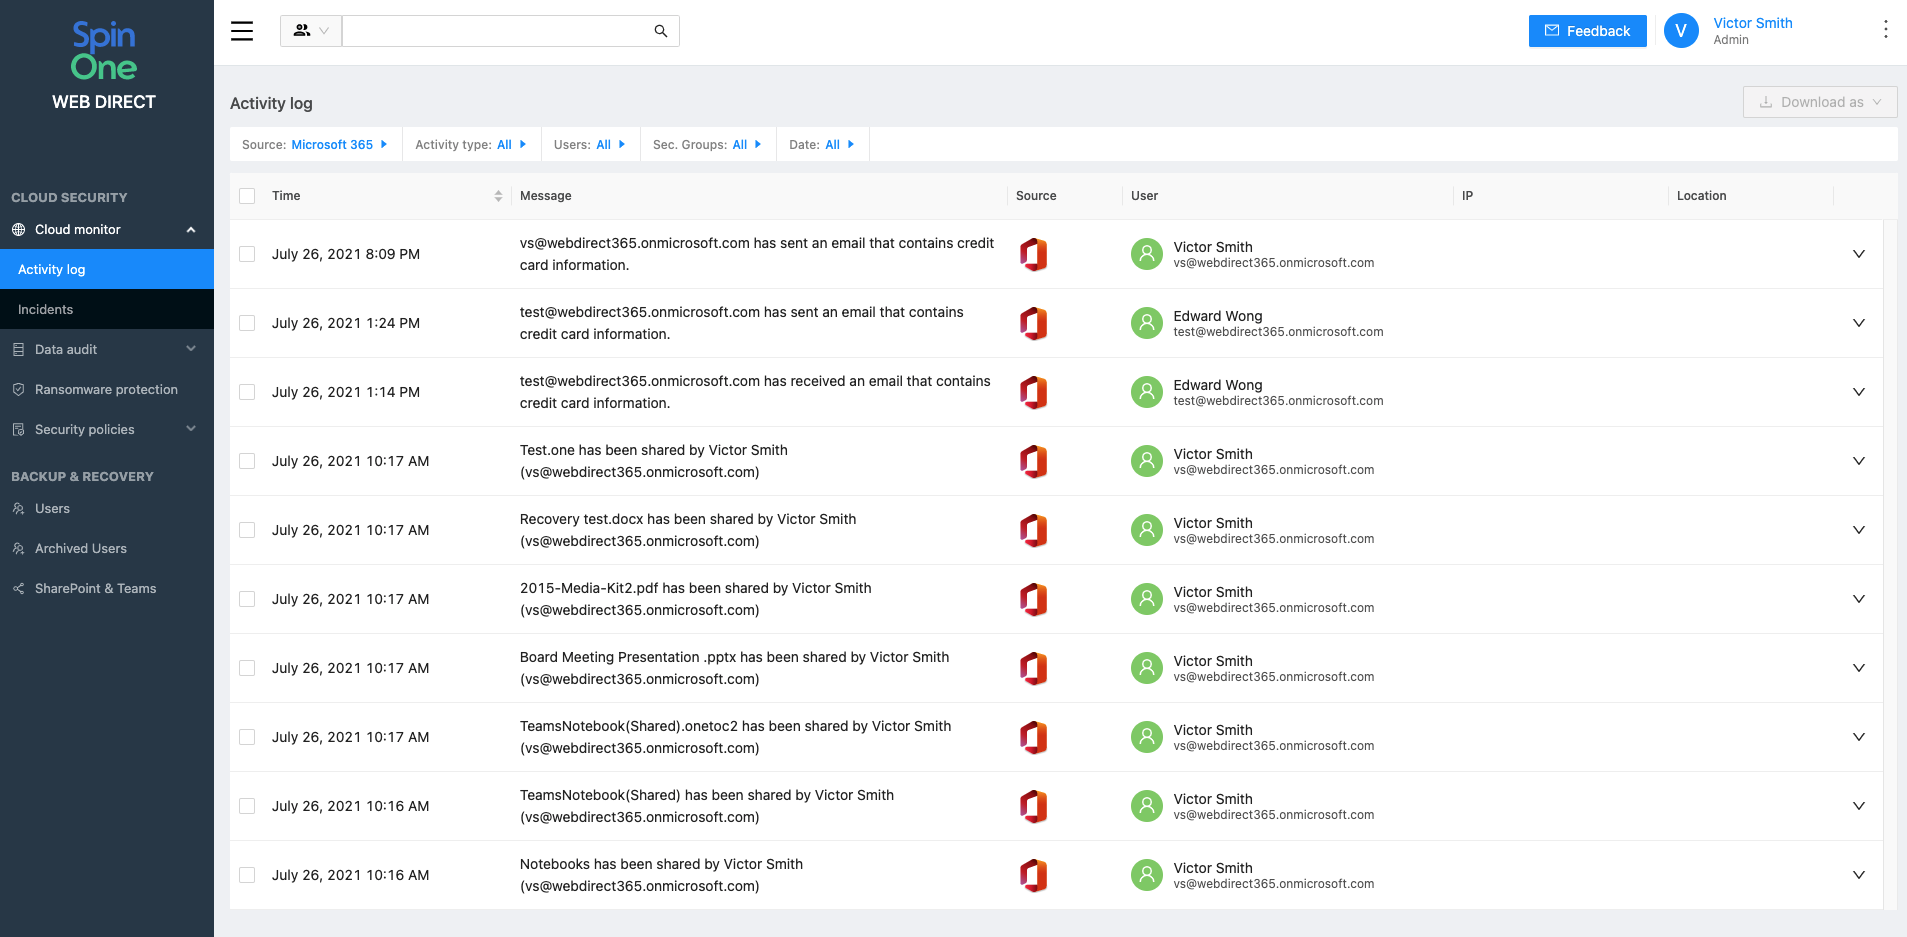This screenshot has width=1907, height=937.
Task: Click the hamburger menu icon
Action: [242, 31]
